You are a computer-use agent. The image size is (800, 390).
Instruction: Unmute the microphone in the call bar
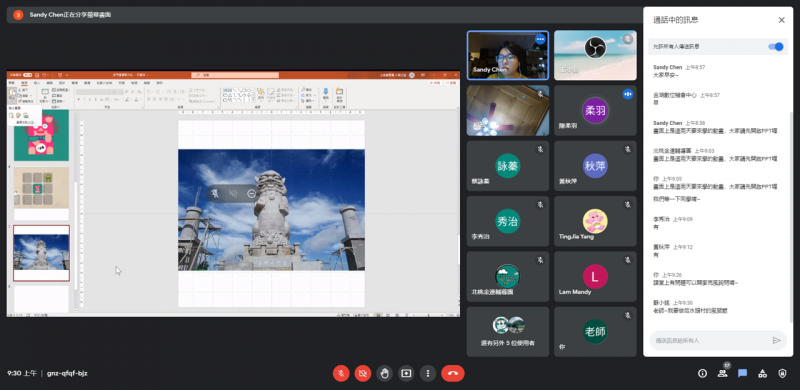(341, 373)
